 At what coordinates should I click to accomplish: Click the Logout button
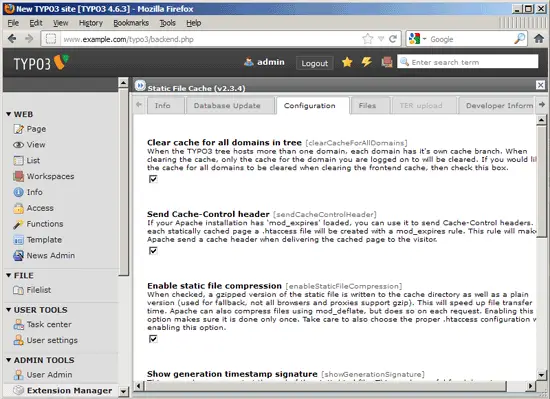pyautogui.click(x=315, y=63)
